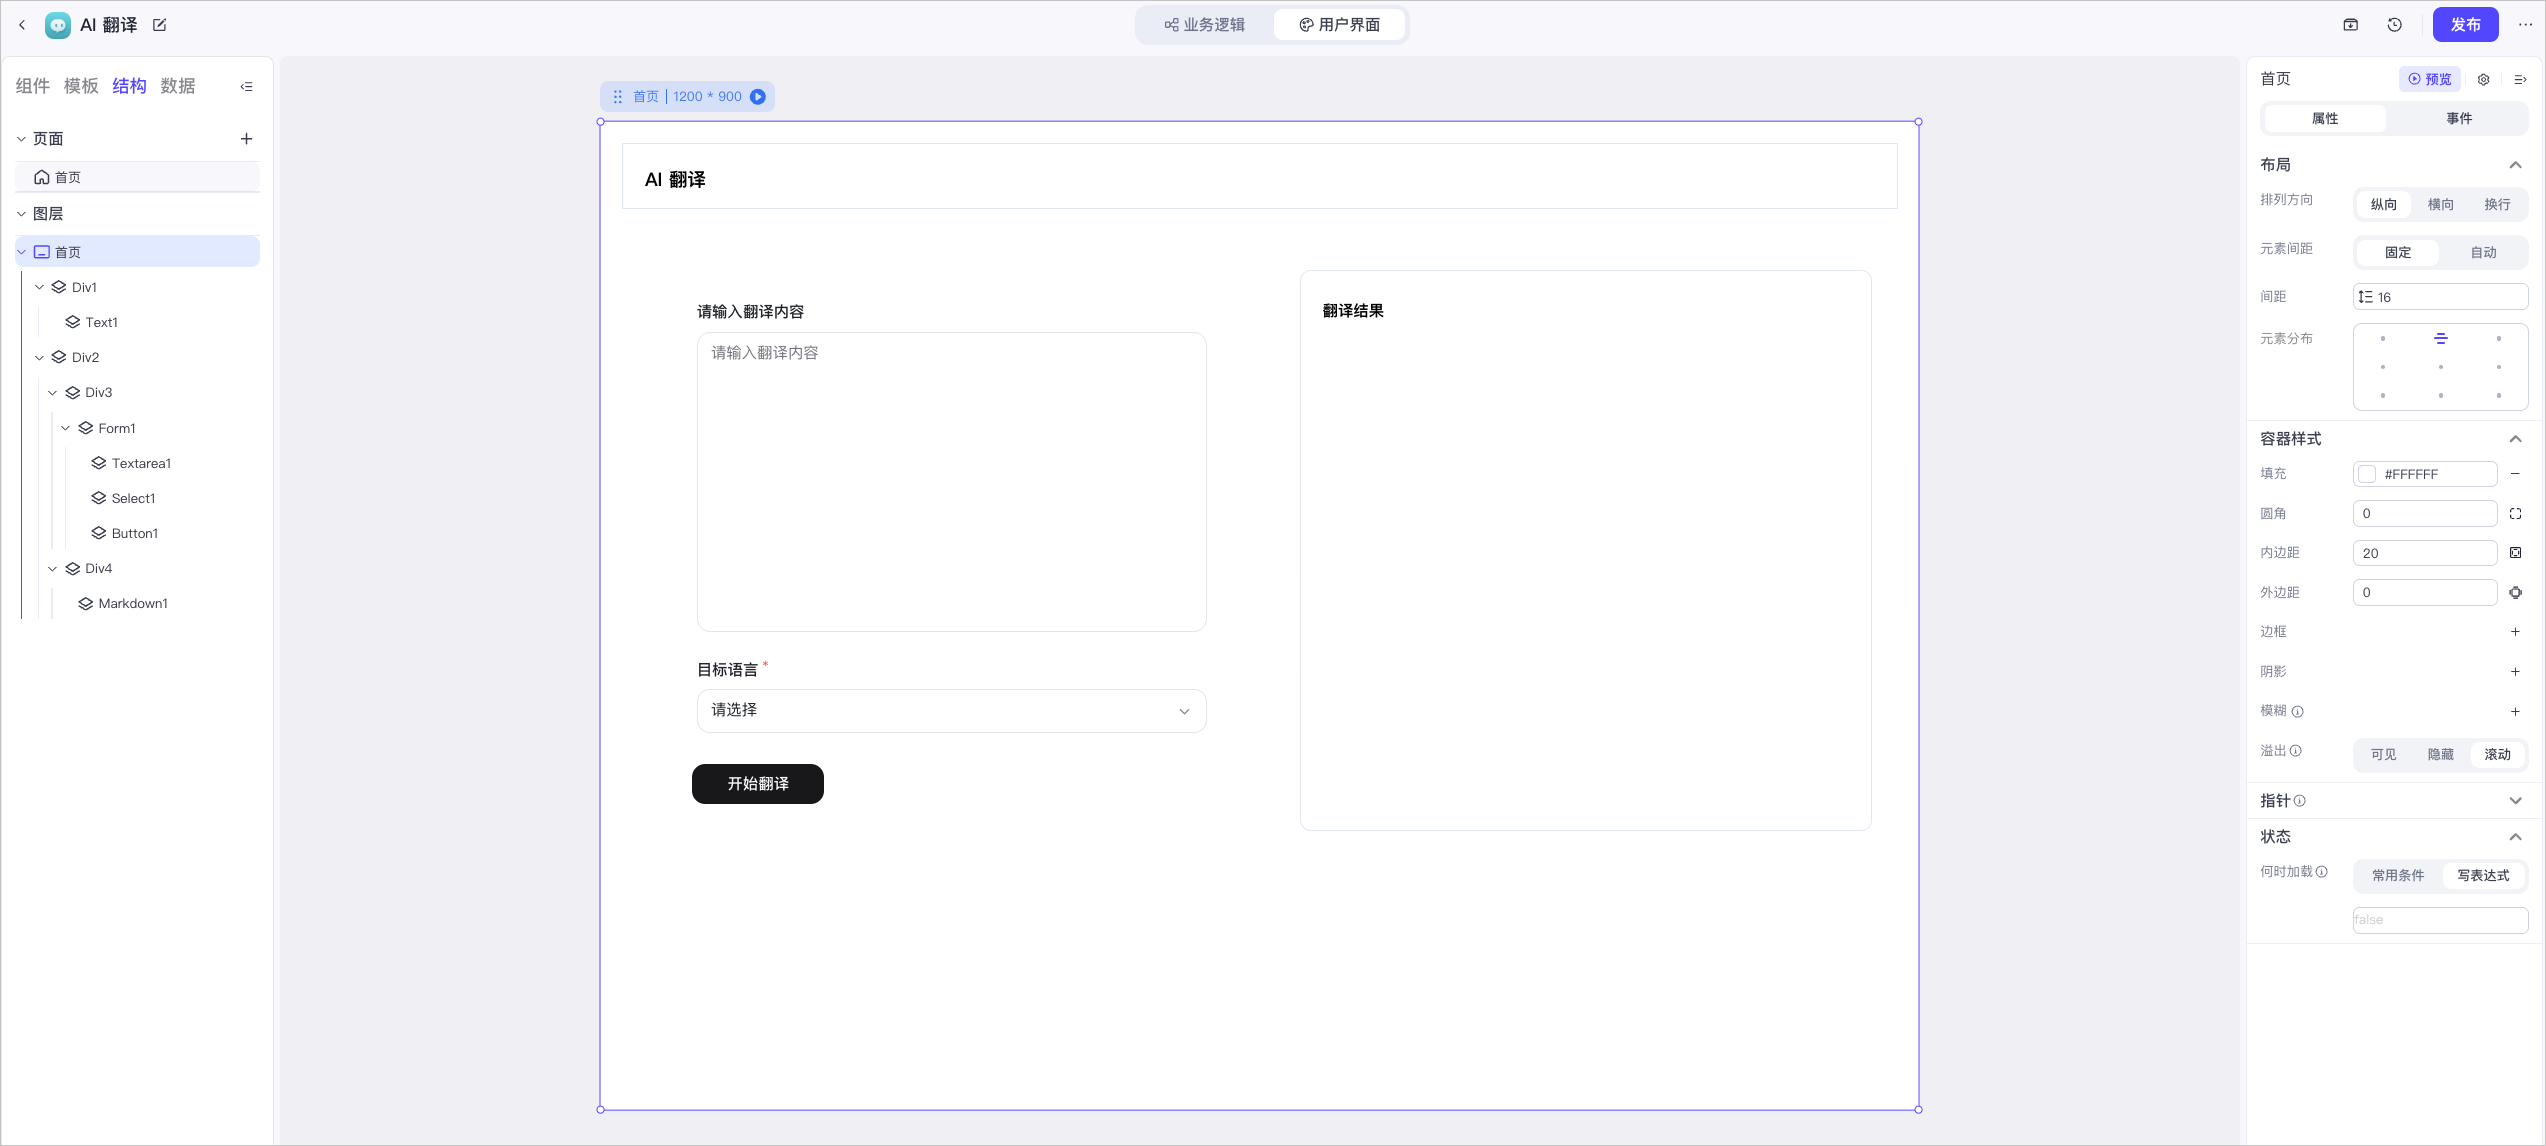Viewport: 2546px width, 1146px height.
Task: Set layout direction to 横向
Action: click(2441, 205)
